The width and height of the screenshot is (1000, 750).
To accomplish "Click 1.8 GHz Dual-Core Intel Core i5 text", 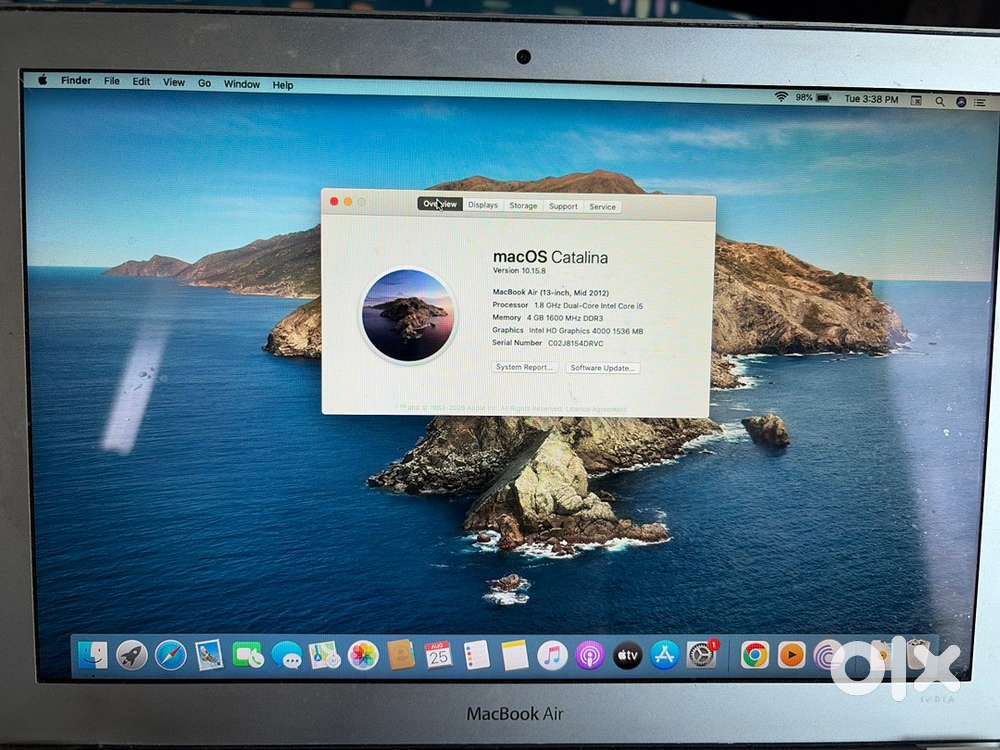I will tap(589, 305).
